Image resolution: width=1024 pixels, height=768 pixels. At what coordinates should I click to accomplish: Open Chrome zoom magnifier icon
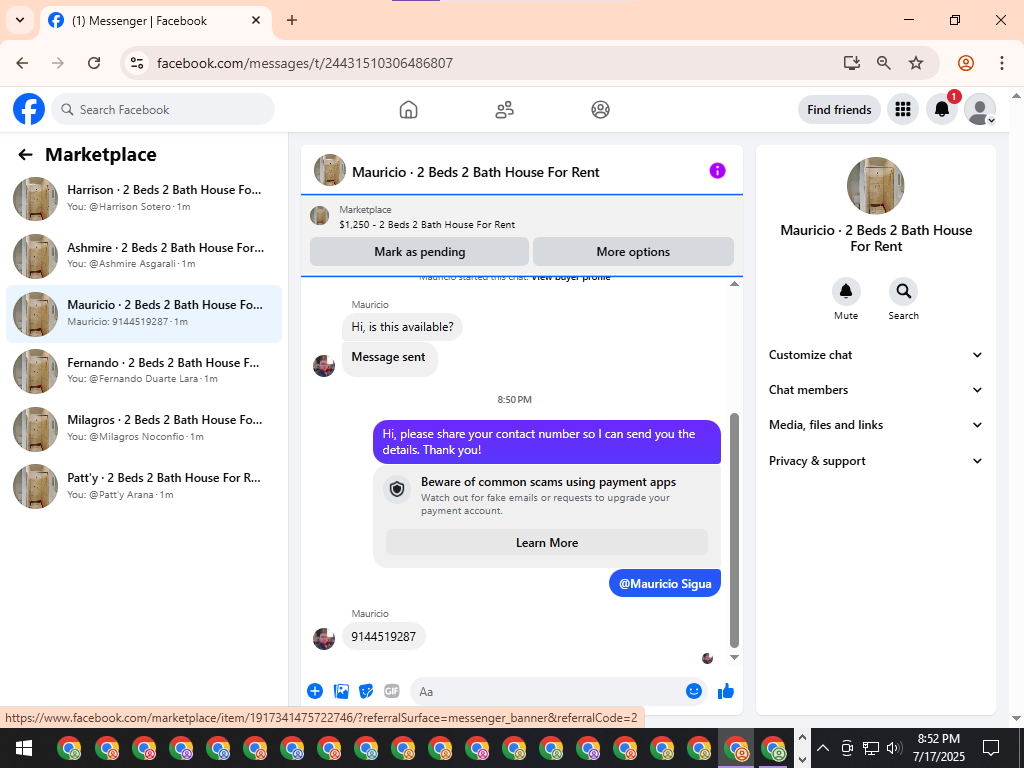884,63
